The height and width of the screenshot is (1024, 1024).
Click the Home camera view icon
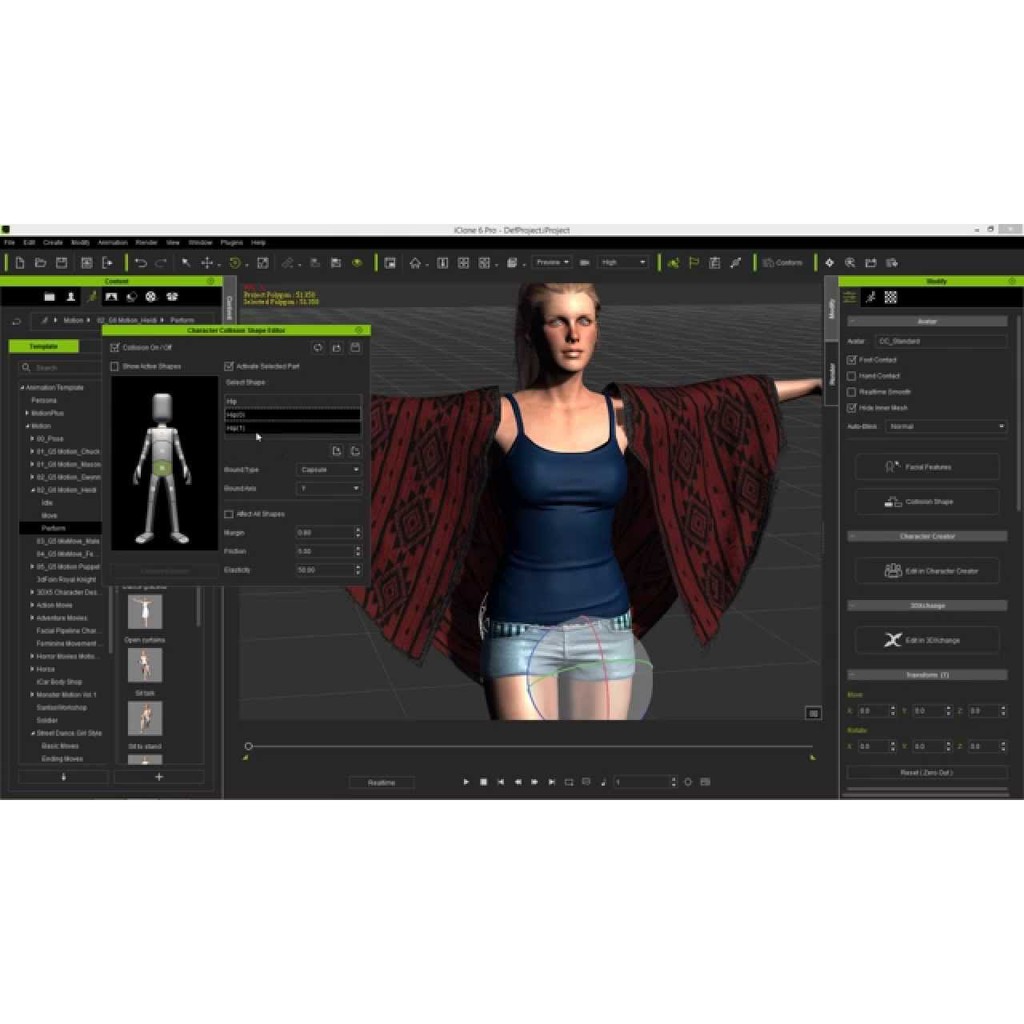pos(415,263)
